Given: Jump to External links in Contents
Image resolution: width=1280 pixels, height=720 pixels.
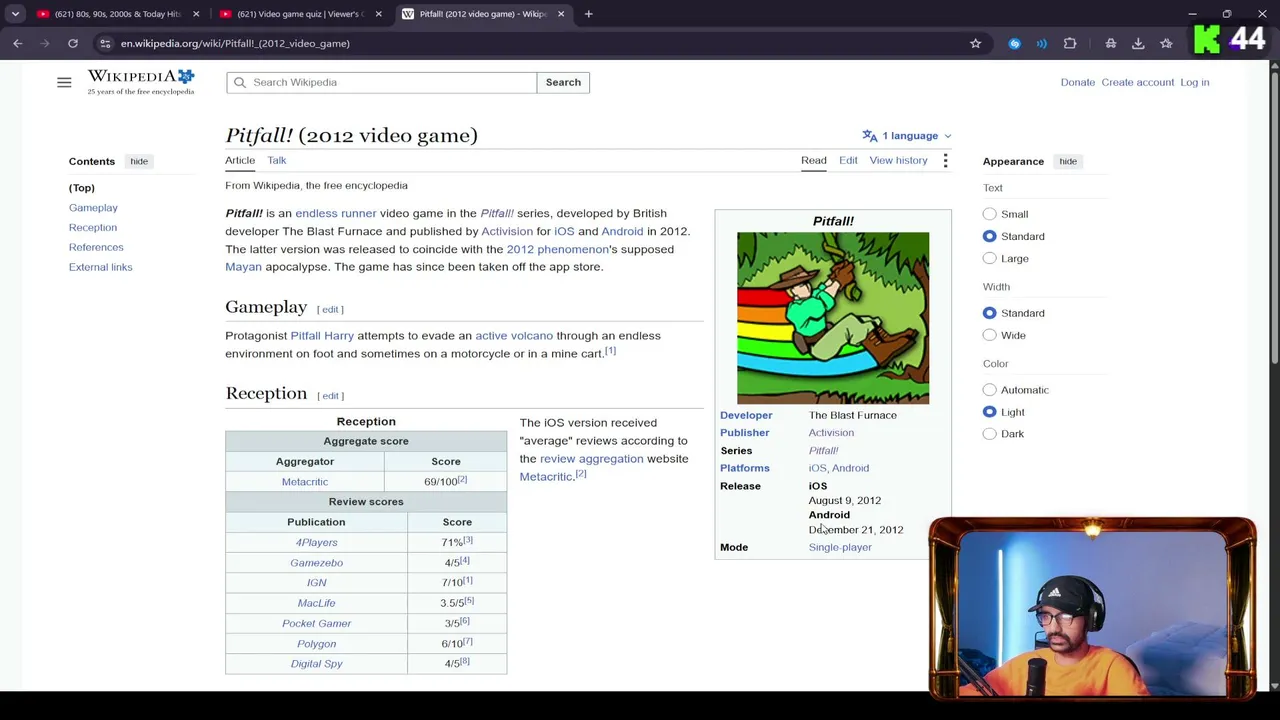Looking at the screenshot, I should pos(100,267).
